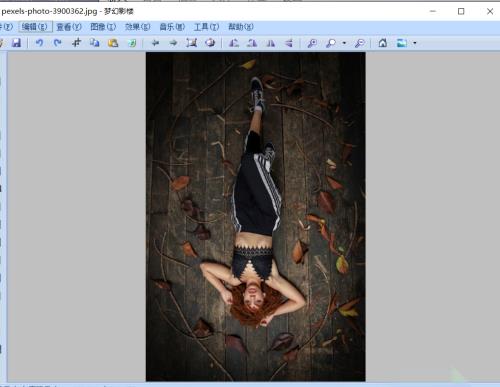
Task: Click the green page icon after Paste
Action: (132, 43)
